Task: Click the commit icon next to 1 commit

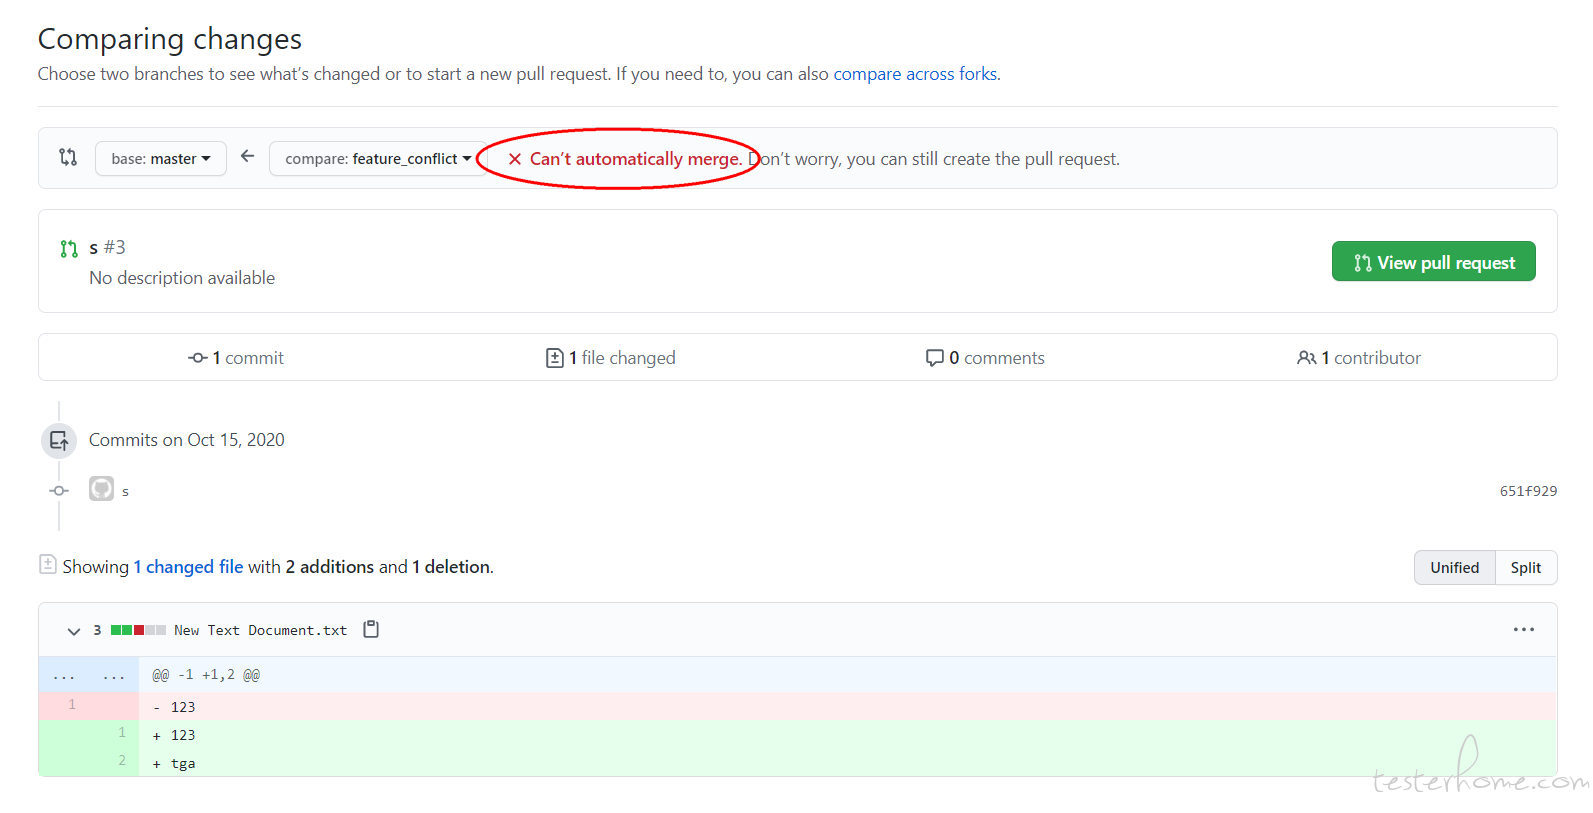Action: click(198, 358)
